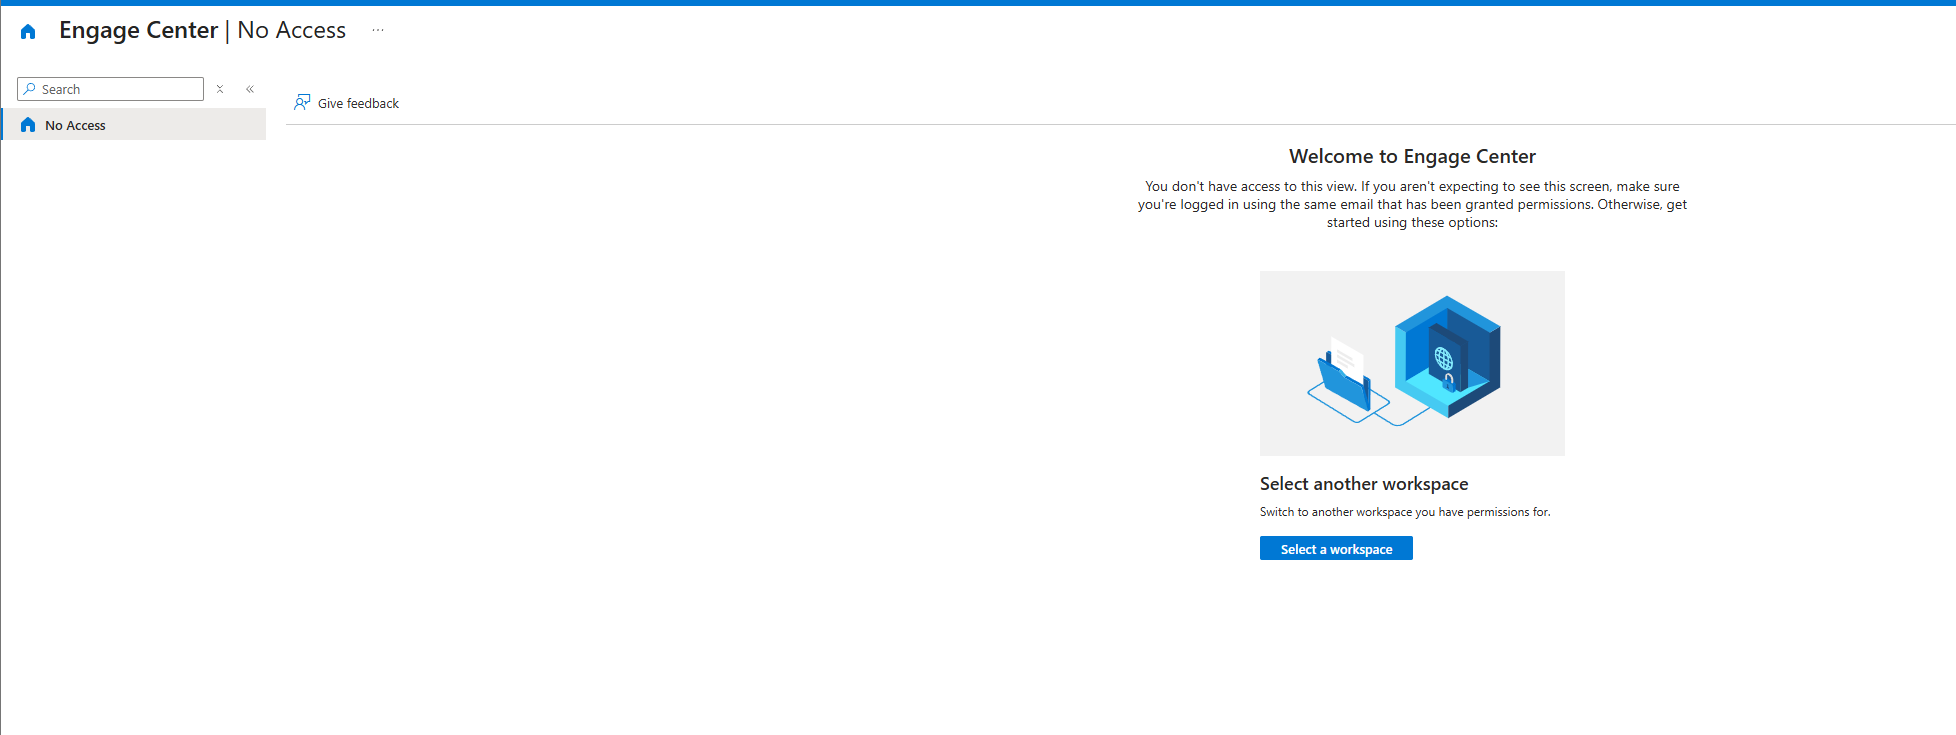1956x735 pixels.
Task: Click the Engage Center home icon in header
Action: (x=28, y=32)
